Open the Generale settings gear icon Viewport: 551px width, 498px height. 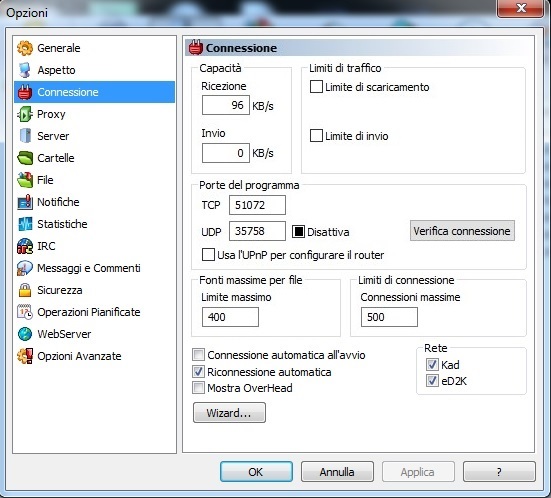click(25, 48)
